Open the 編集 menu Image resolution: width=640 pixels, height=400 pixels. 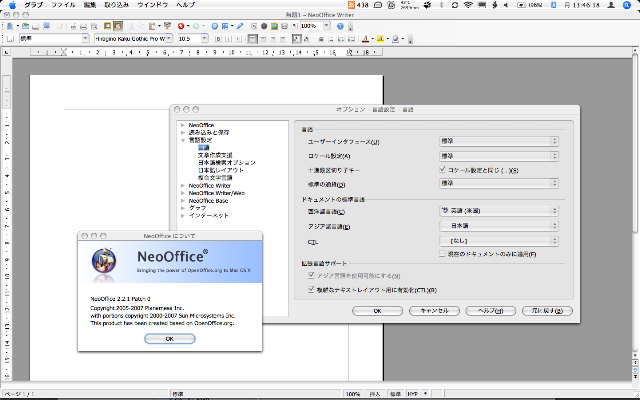pyautogui.click(x=90, y=5)
